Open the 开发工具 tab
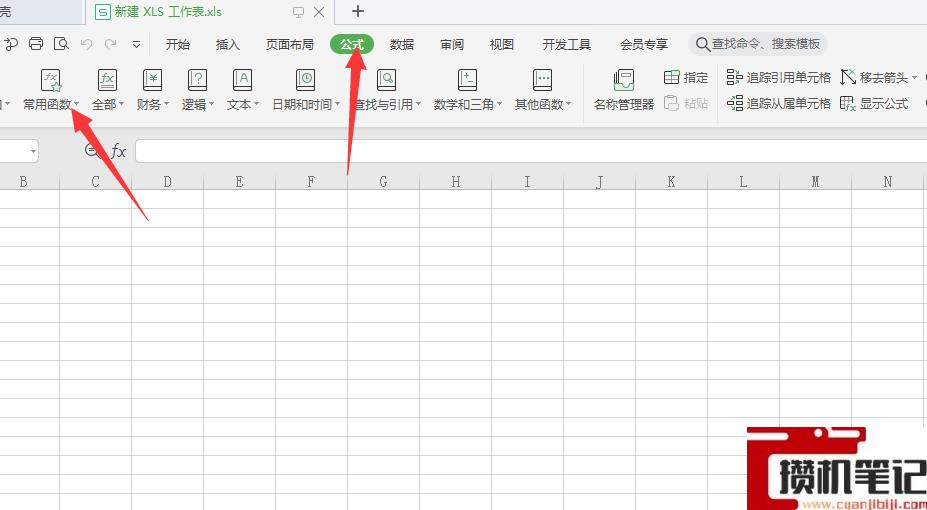 (567, 44)
